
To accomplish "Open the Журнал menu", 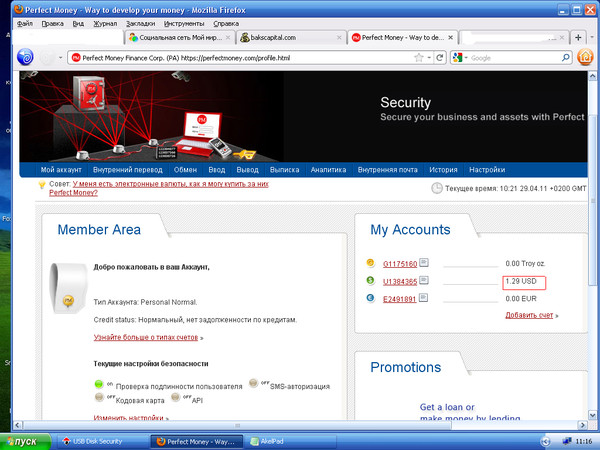I will coord(105,24).
